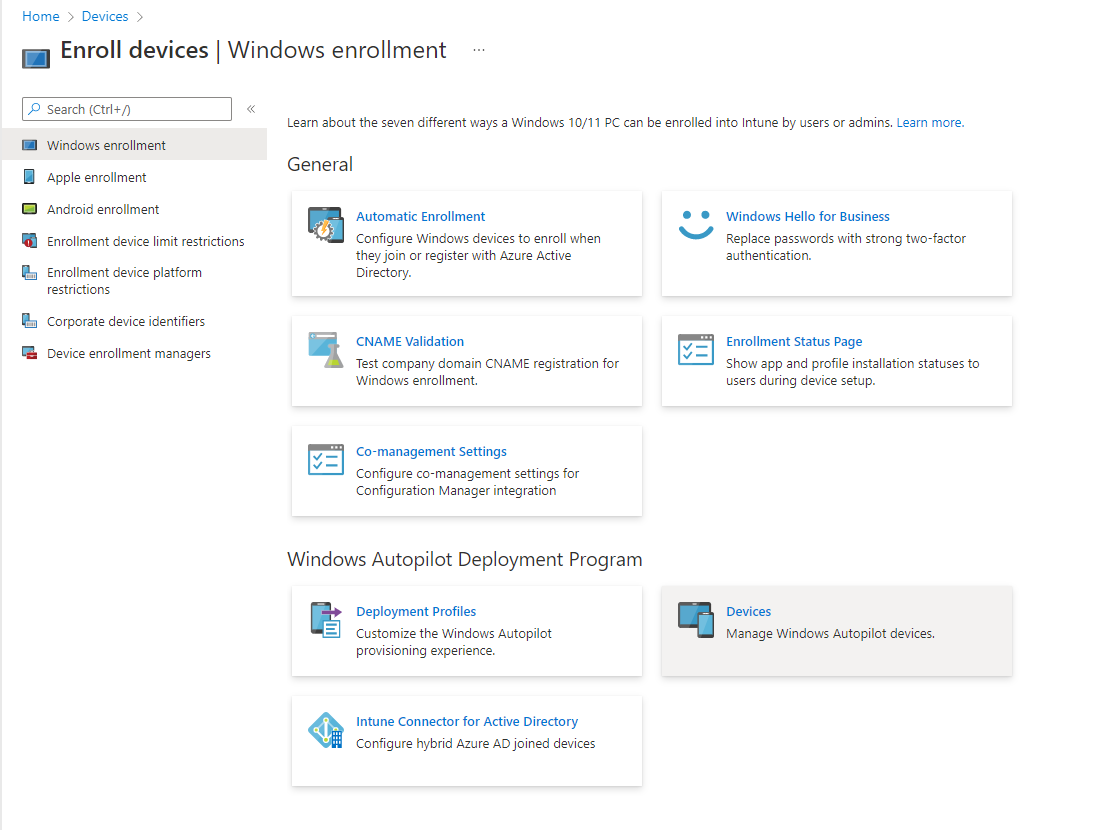1104x830 pixels.
Task: Collapse the sidebar with the double chevron
Action: (251, 109)
